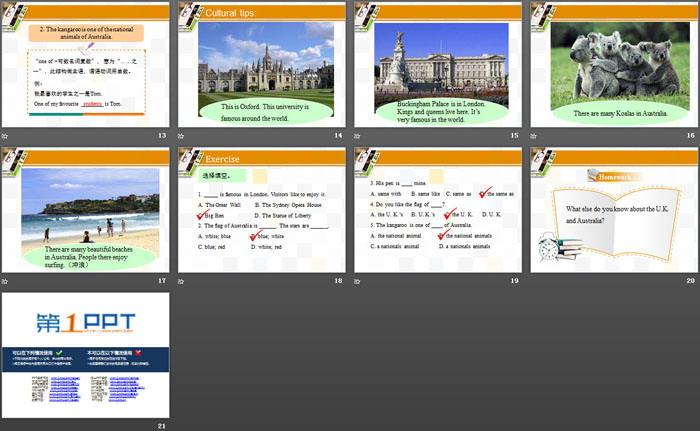700x431 pixels.
Task: Select slide 16 thumbnail with koalas
Action: tap(614, 65)
